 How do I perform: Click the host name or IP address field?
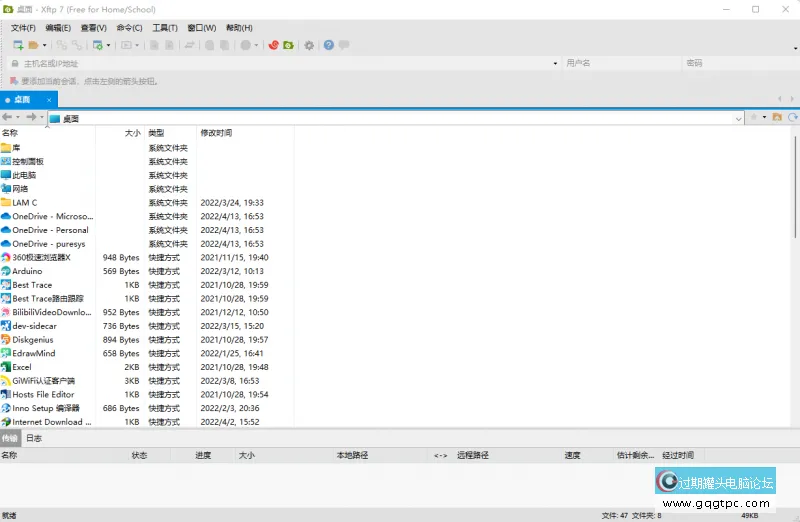click(283, 63)
